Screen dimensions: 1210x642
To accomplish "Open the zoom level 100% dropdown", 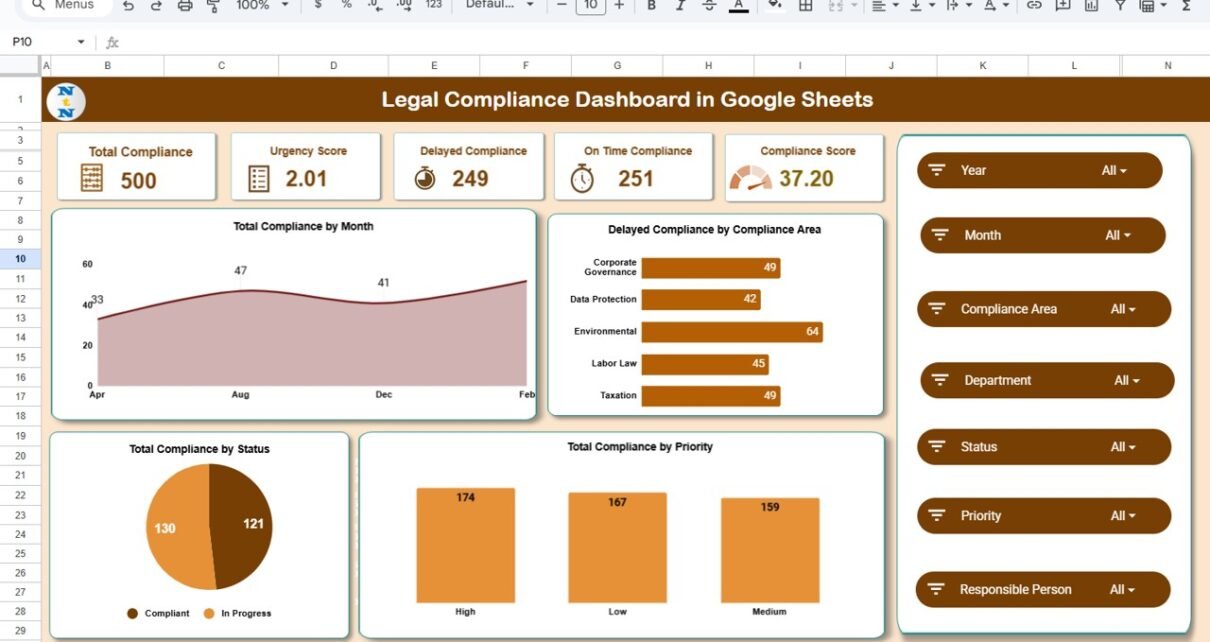I will click(262, 6).
